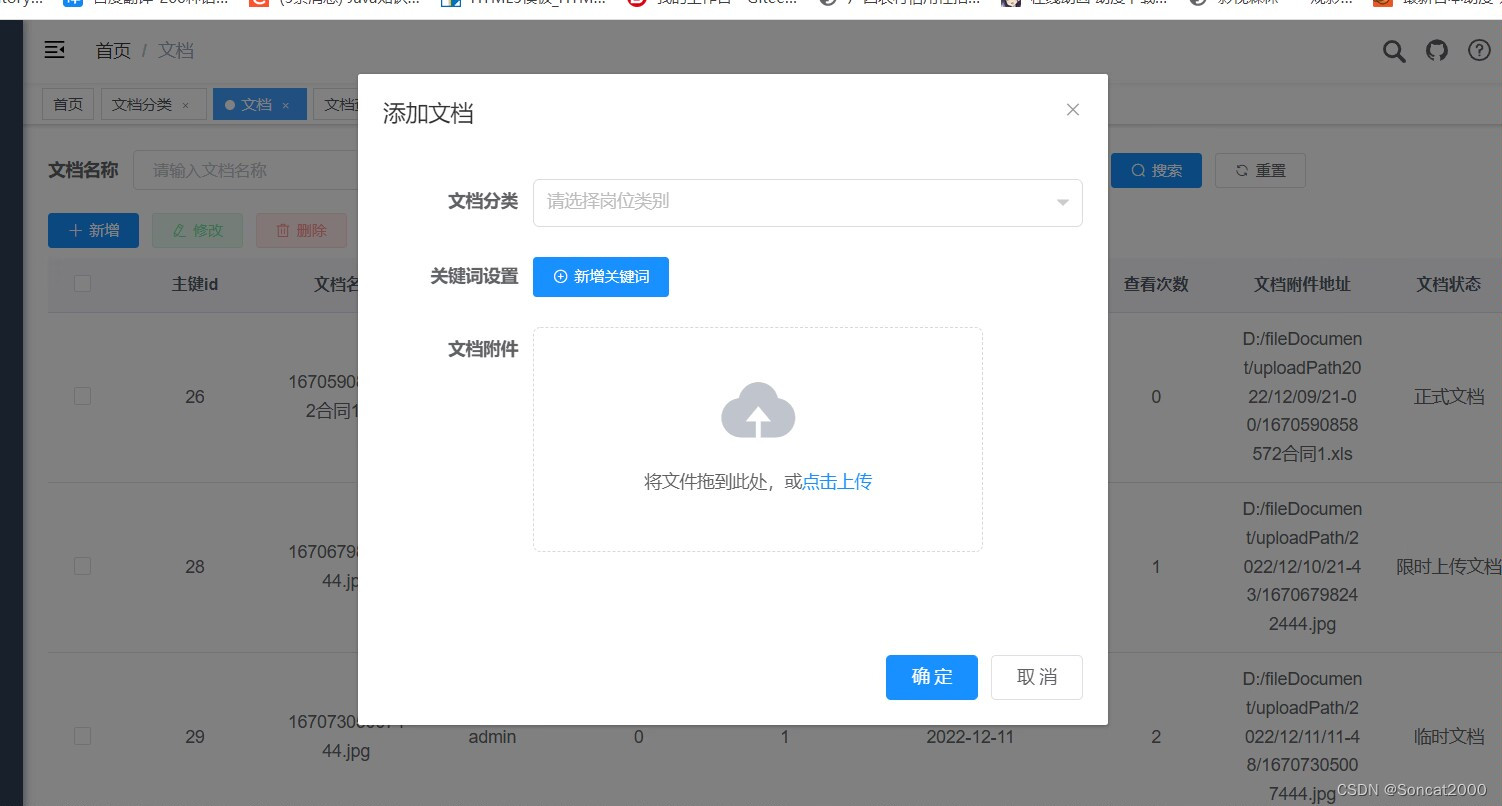Click the 点击上传 link

[837, 482]
